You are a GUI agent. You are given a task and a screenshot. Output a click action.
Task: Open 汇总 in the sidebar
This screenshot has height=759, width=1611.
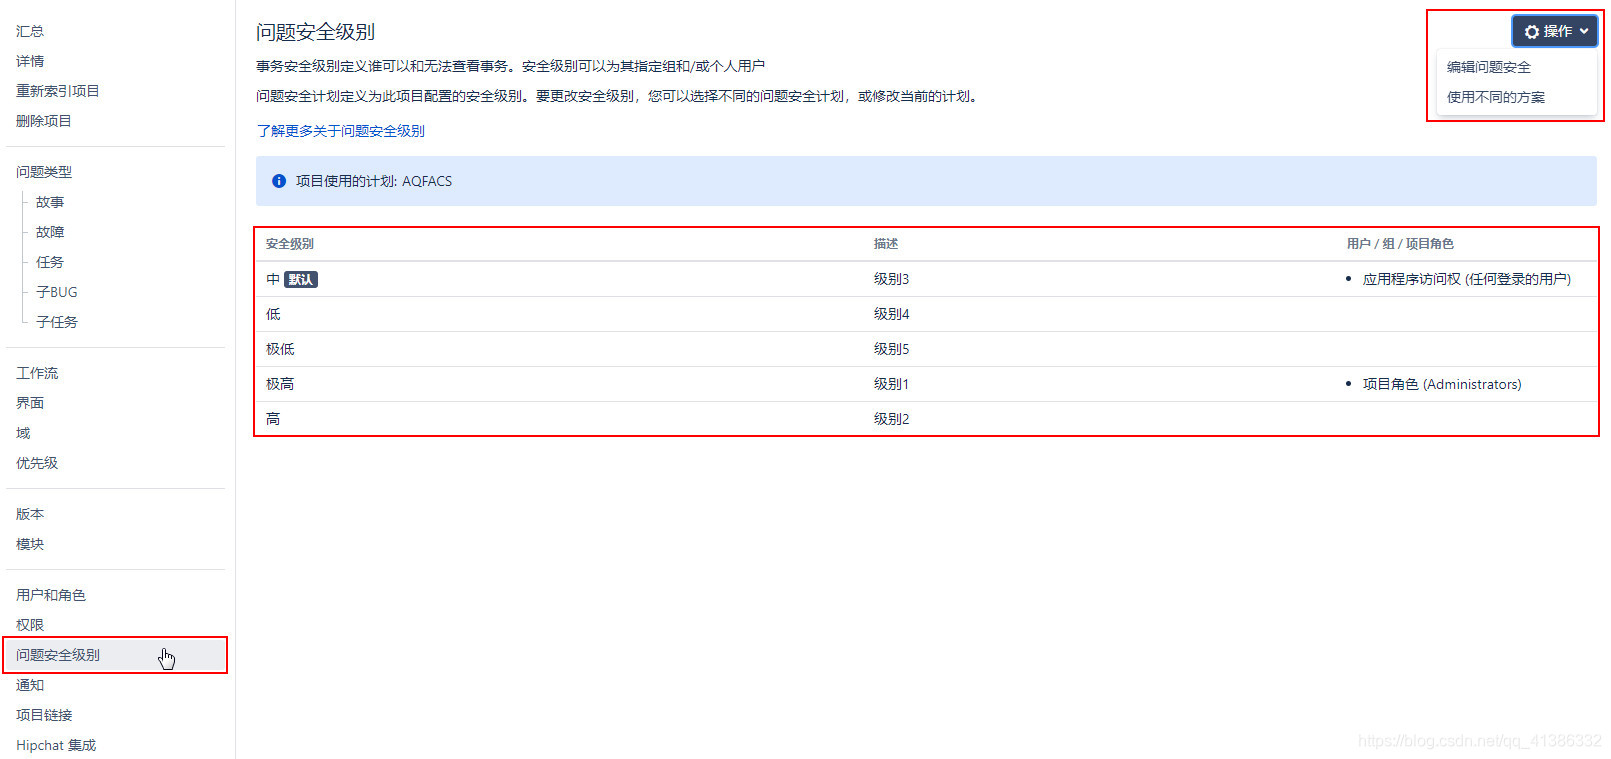click(x=30, y=31)
